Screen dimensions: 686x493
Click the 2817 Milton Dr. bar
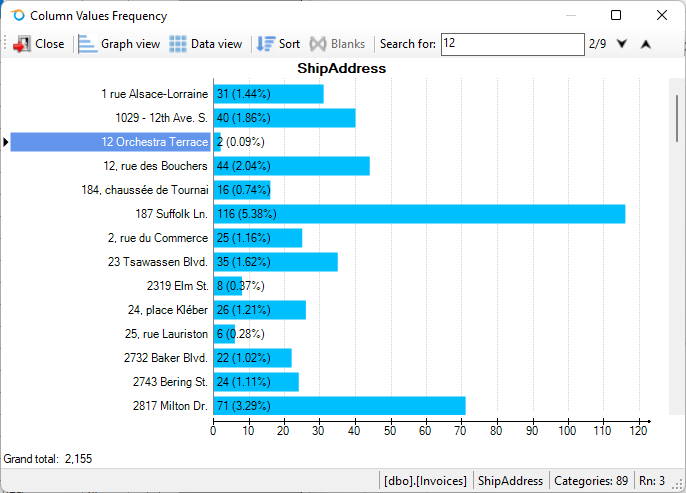click(339, 406)
